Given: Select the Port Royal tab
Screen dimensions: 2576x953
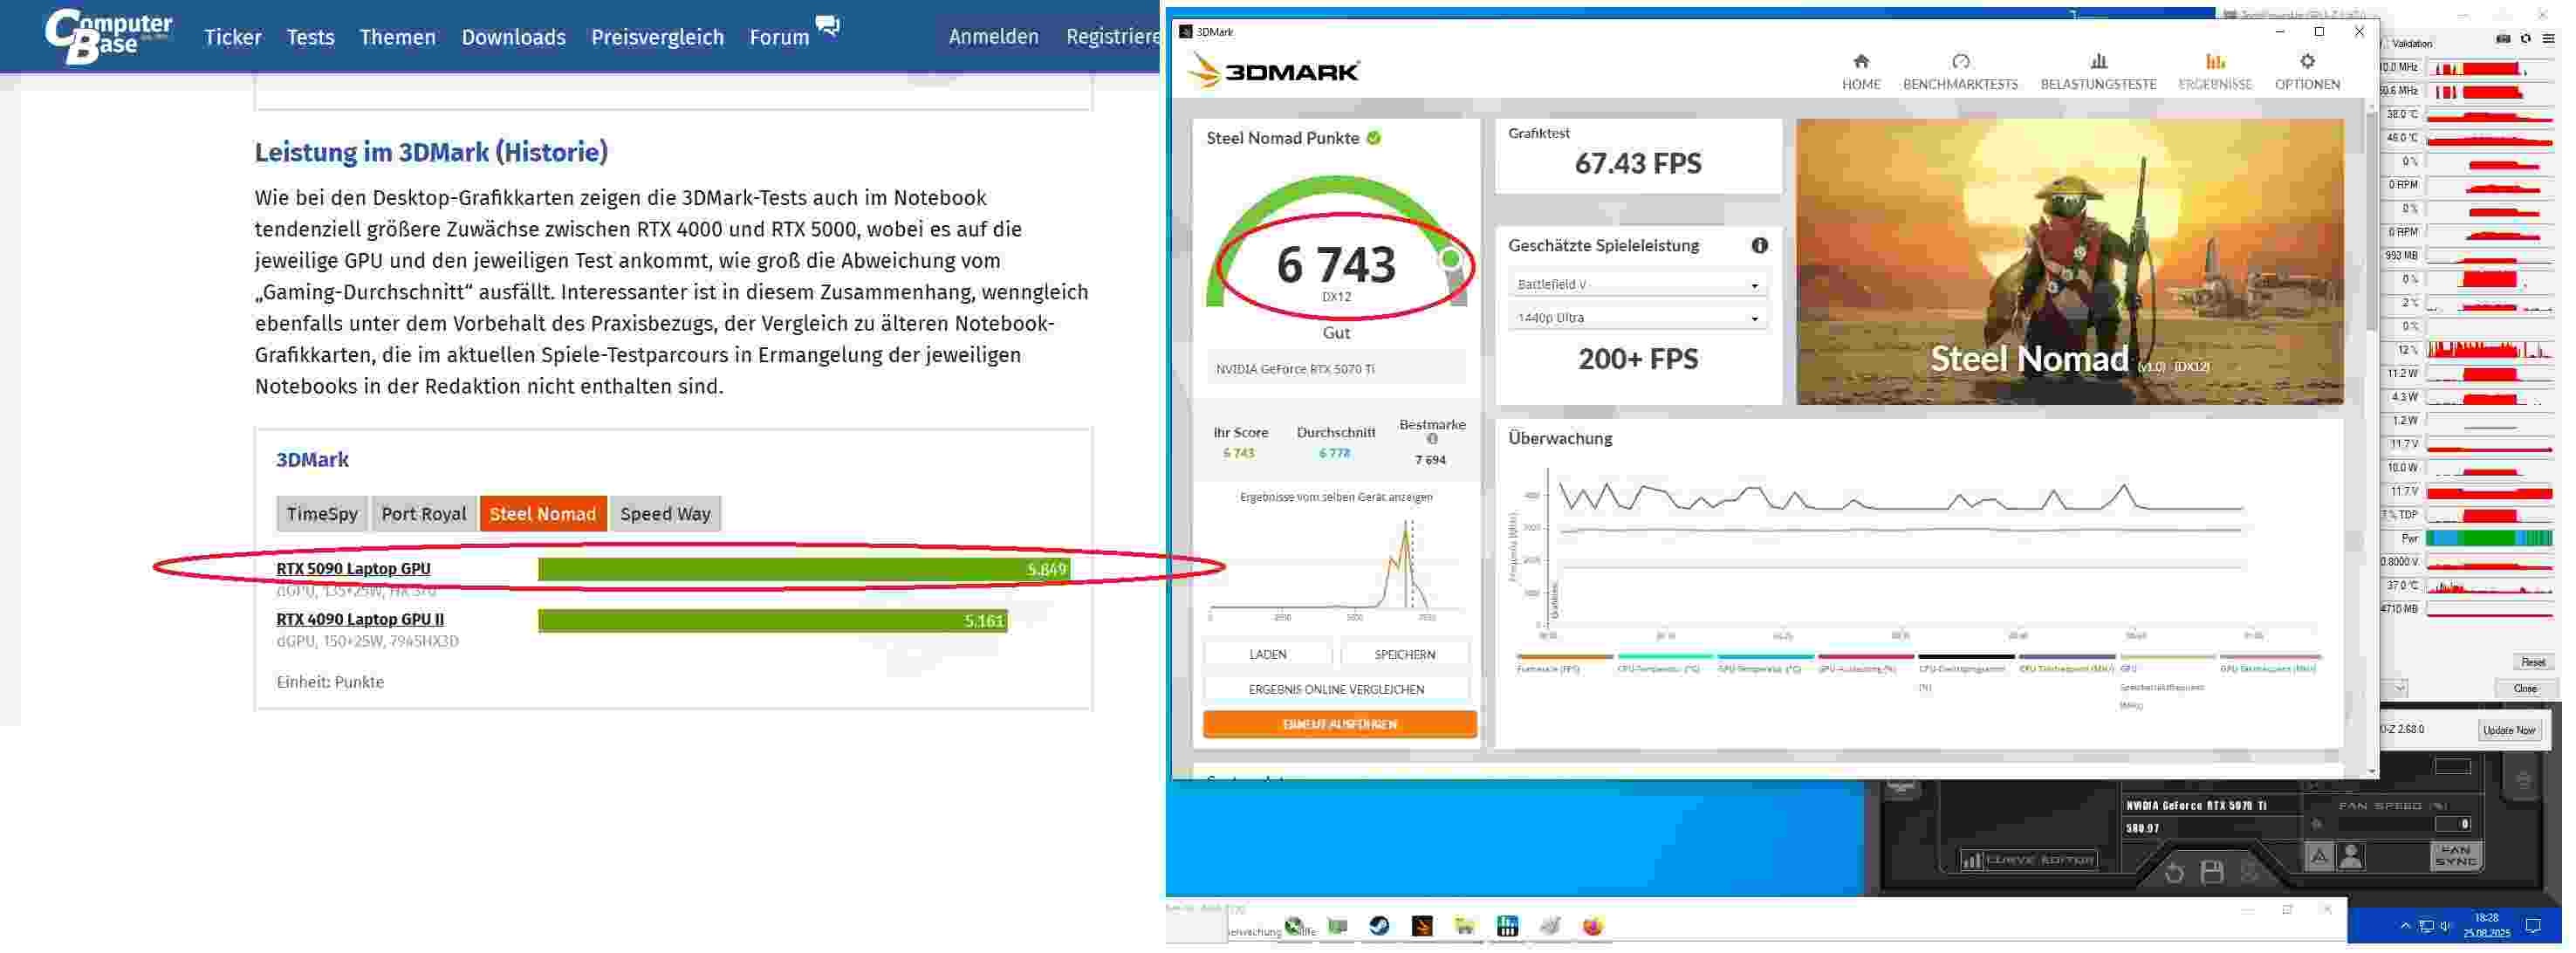Looking at the screenshot, I should (423, 513).
